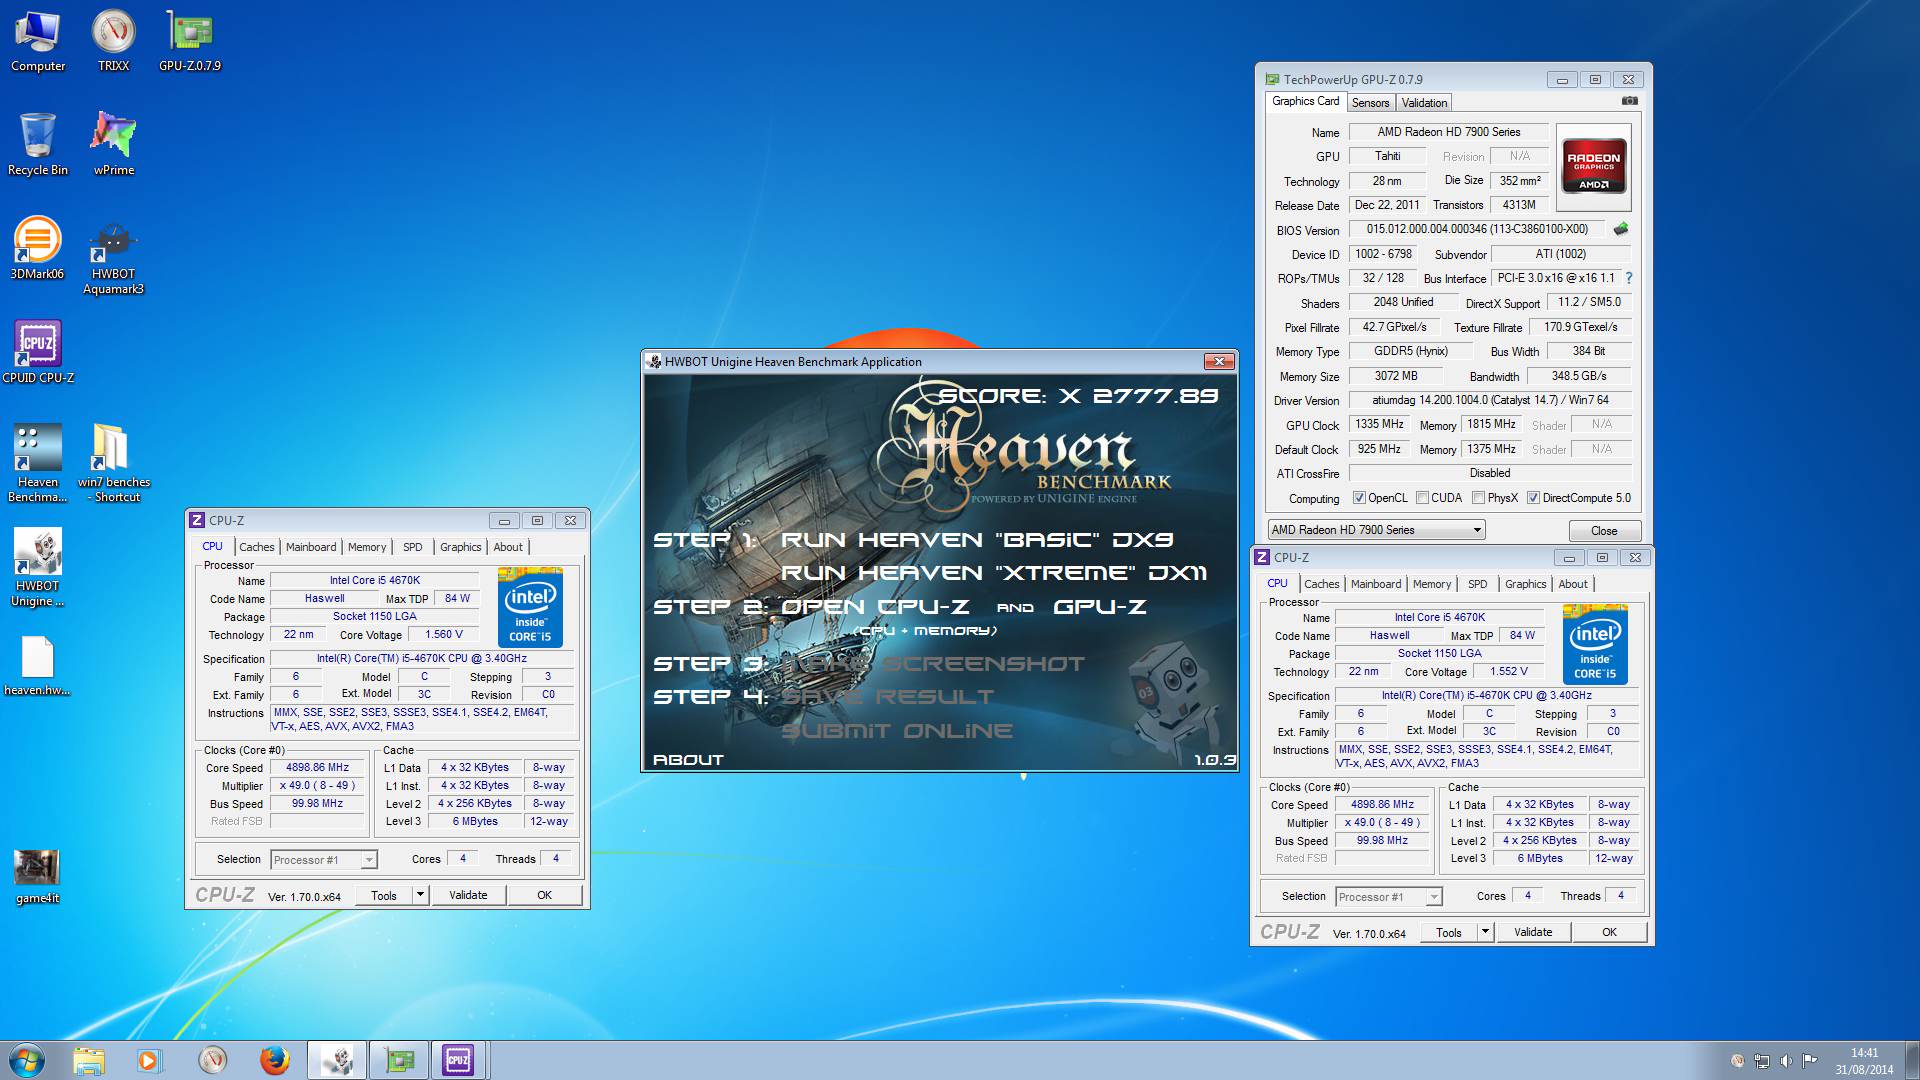Toggle the PhysX checkbox in GPU-Z

tap(1478, 498)
